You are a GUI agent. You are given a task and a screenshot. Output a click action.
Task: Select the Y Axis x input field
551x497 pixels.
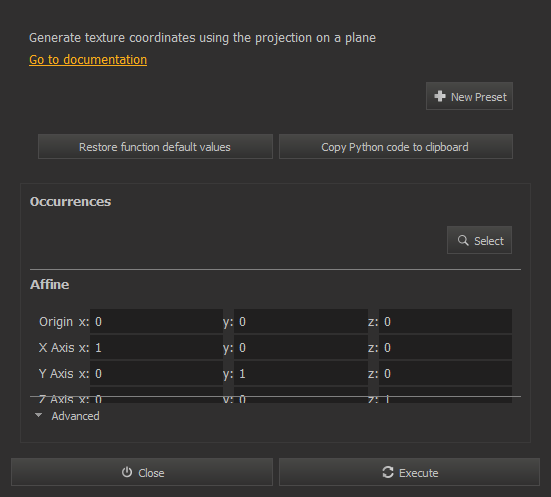pos(156,373)
